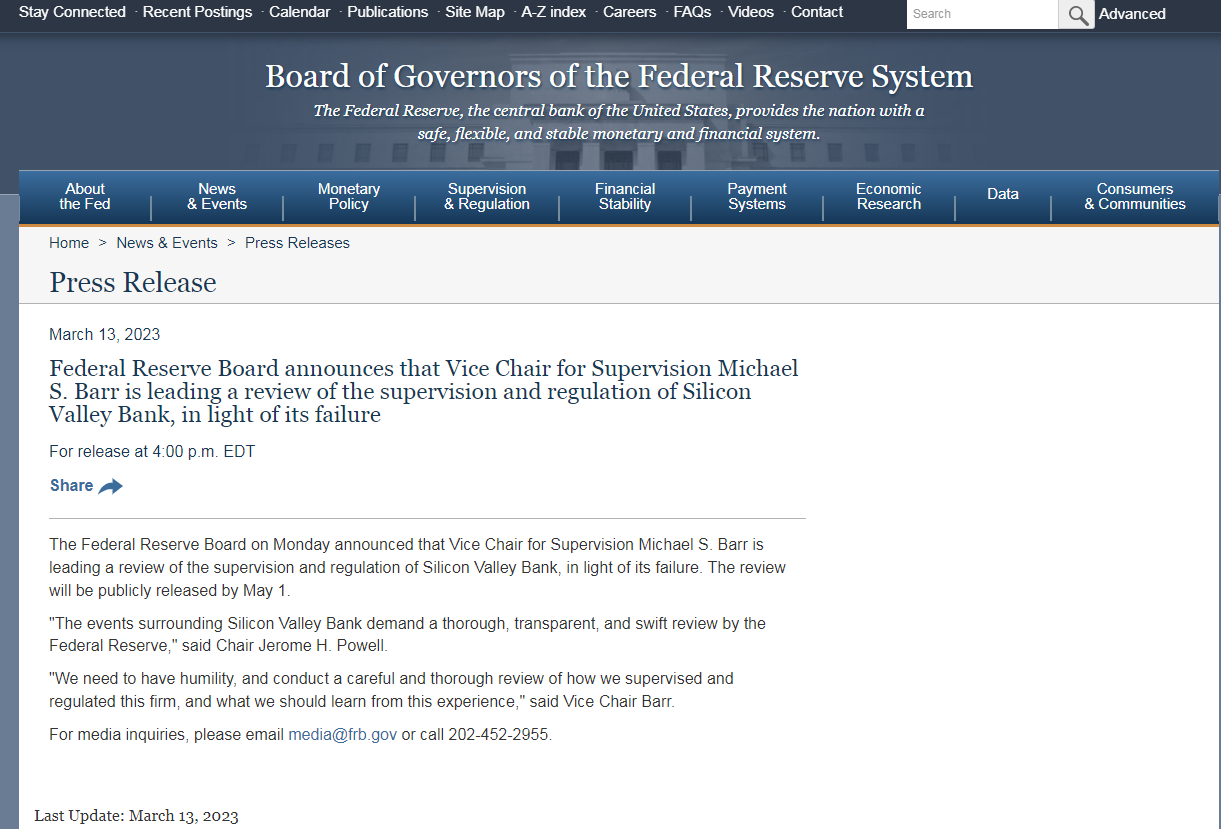This screenshot has width=1221, height=829.
Task: Click the search input field
Action: click(x=981, y=14)
